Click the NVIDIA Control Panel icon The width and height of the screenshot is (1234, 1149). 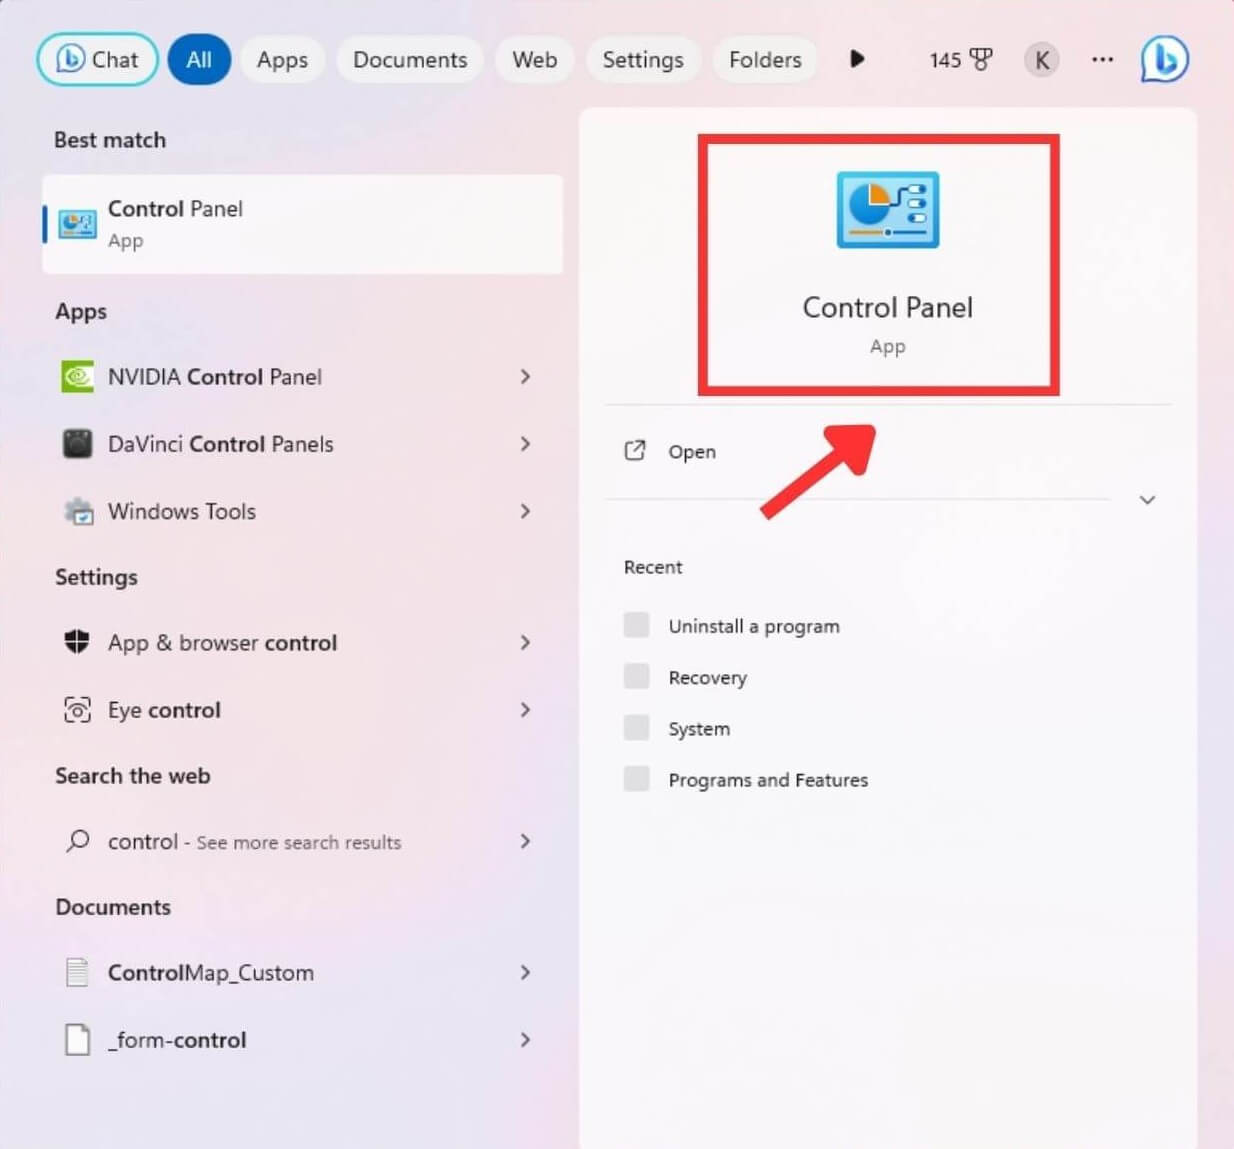(77, 377)
